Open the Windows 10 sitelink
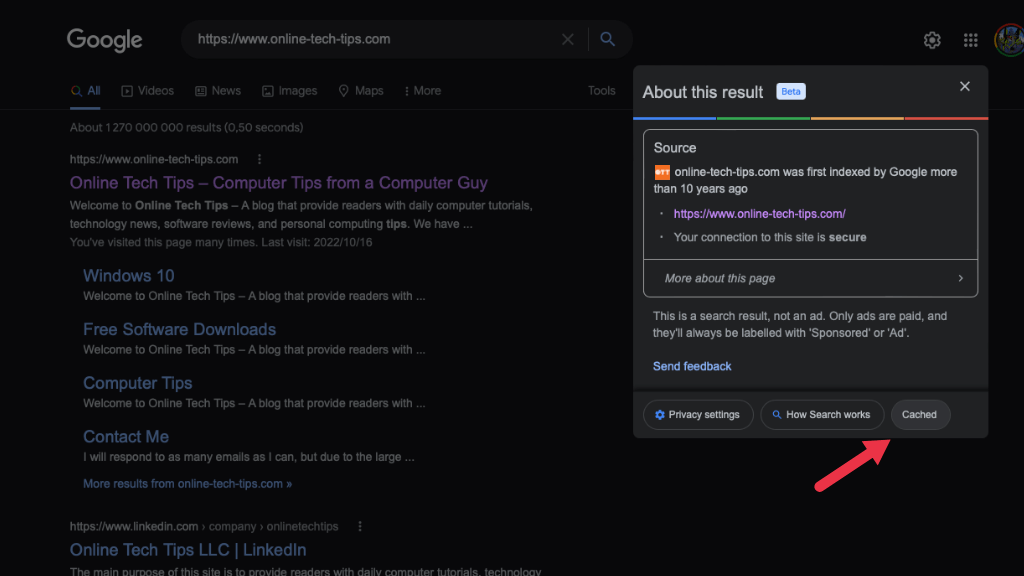Viewport: 1024px width, 576px height. (129, 276)
